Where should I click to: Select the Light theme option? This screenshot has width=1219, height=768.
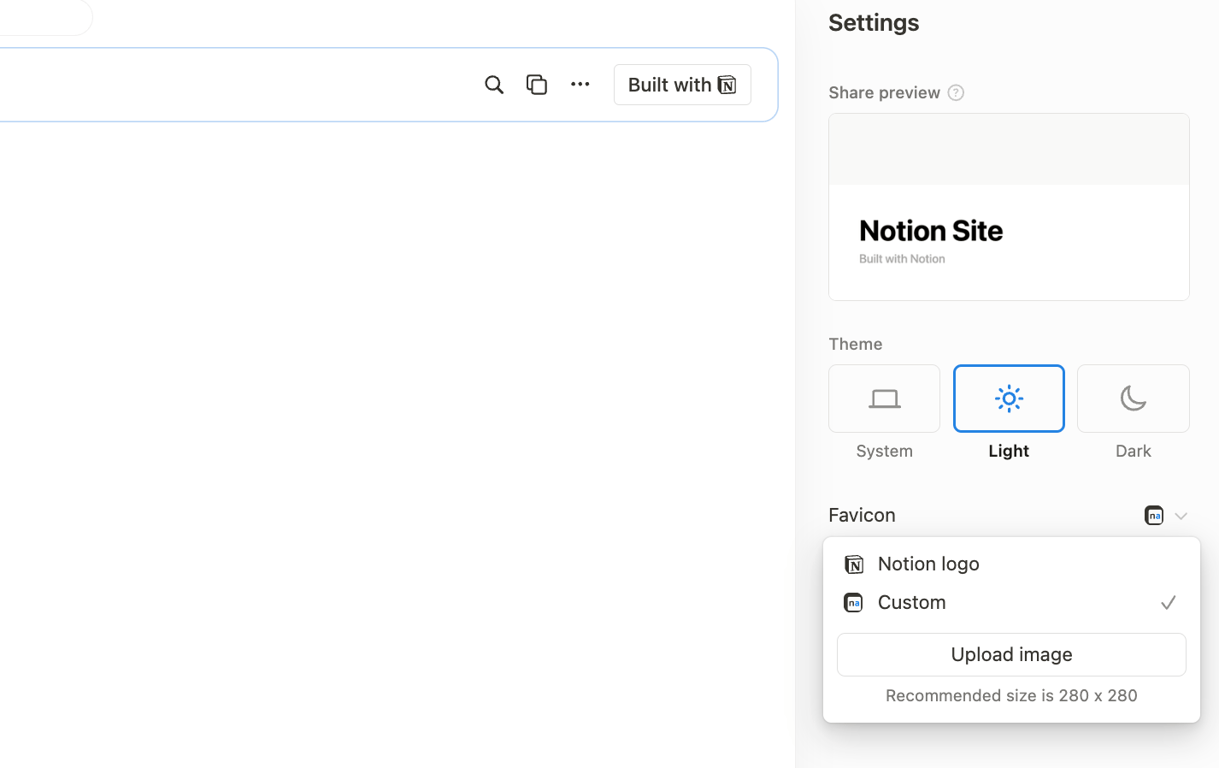1009,399
